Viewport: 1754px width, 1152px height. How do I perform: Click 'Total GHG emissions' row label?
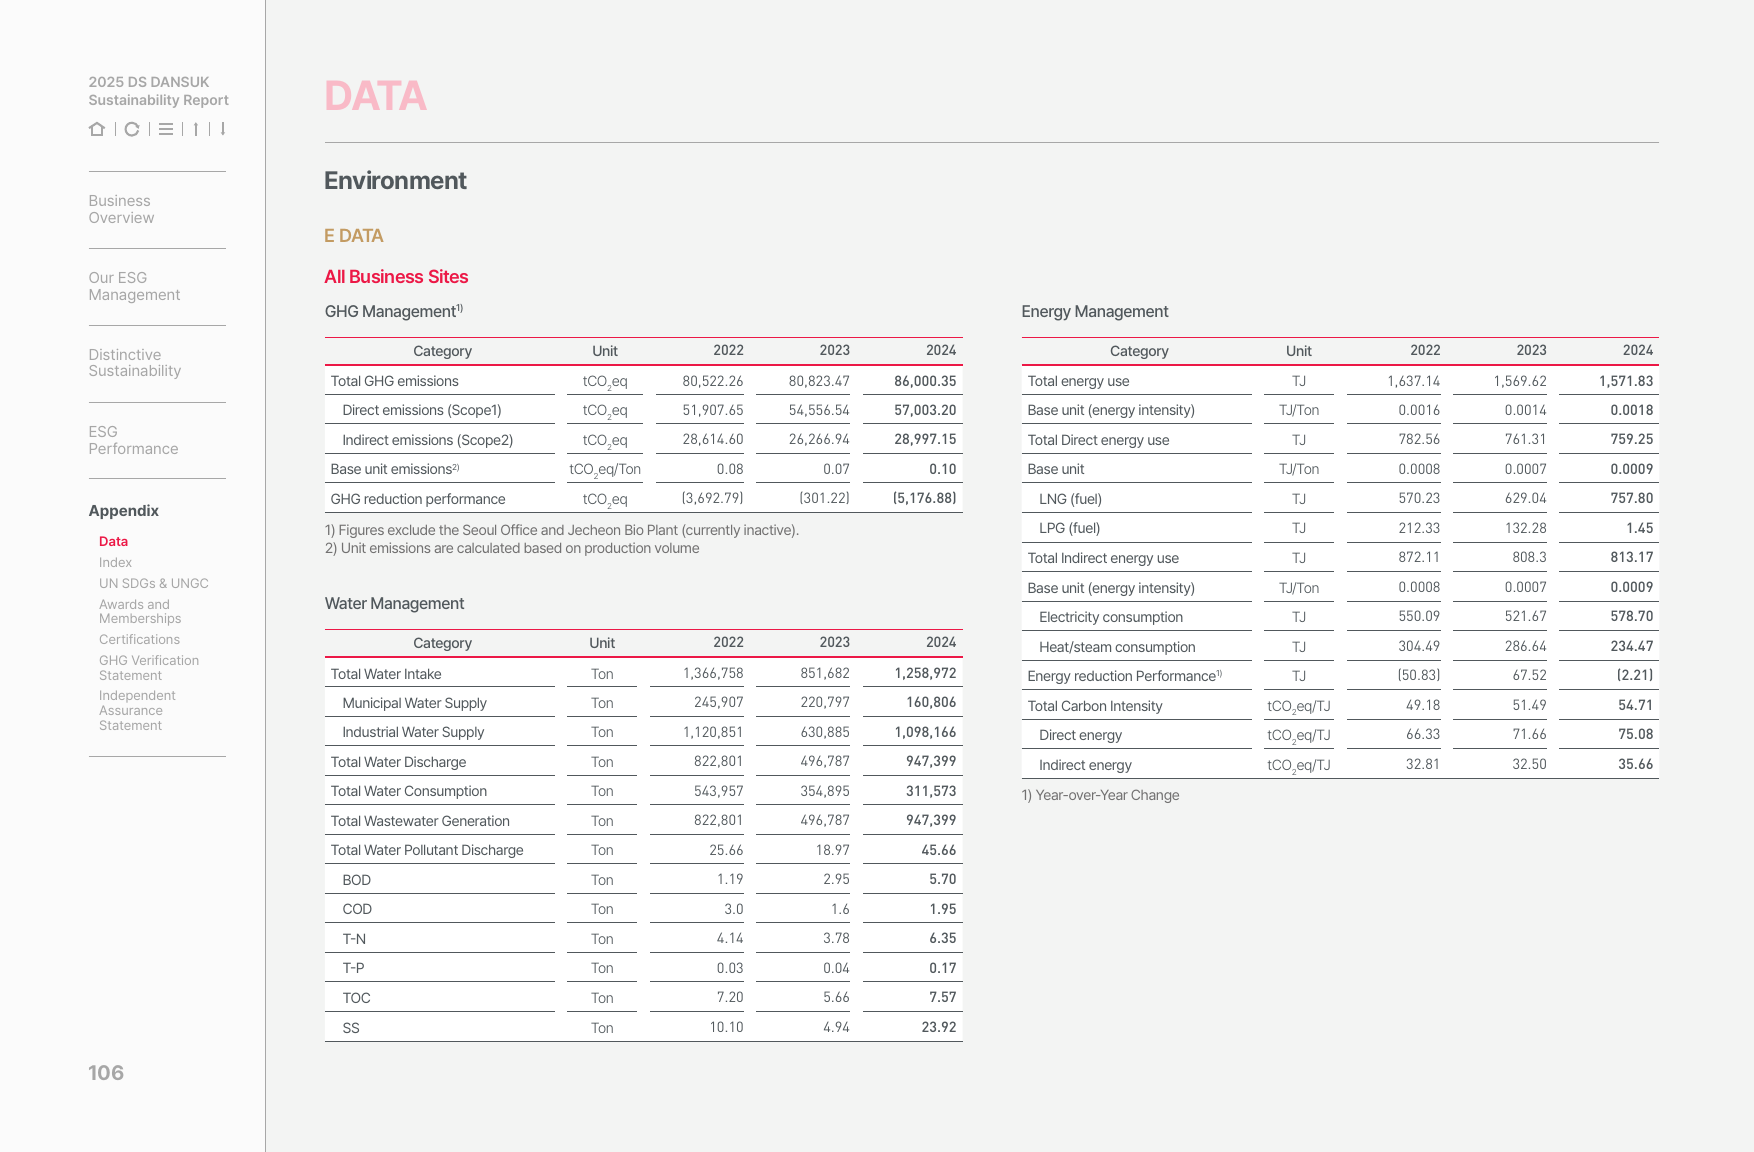point(394,381)
